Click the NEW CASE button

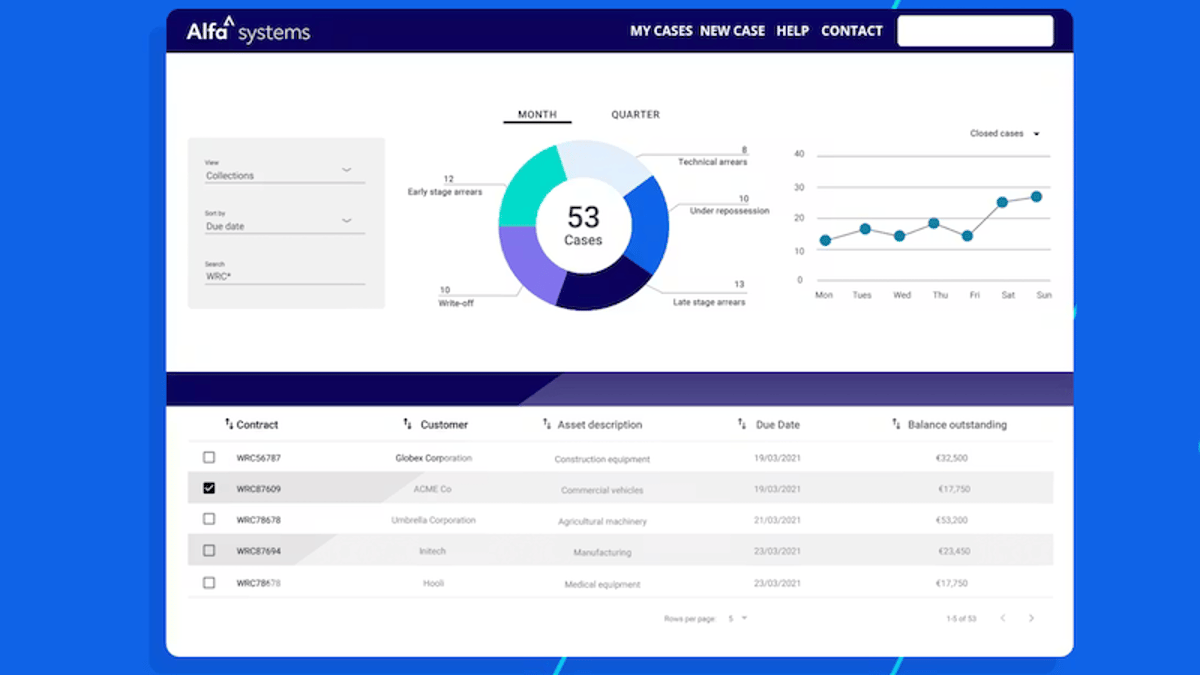point(733,31)
